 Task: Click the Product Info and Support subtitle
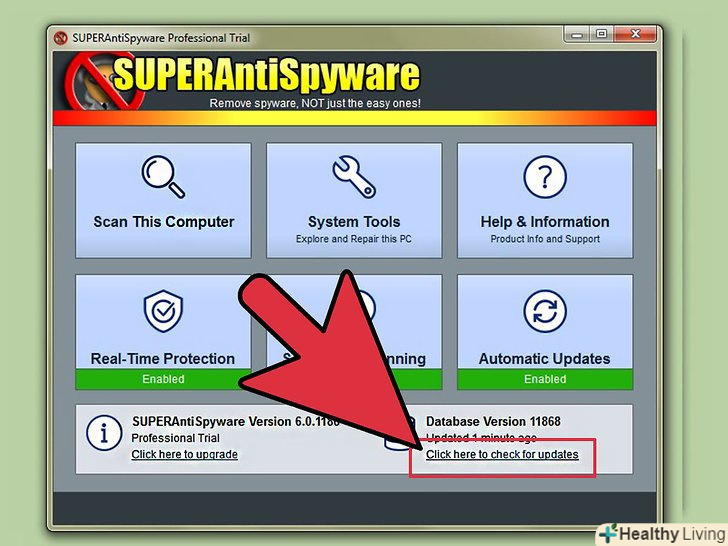(x=545, y=239)
